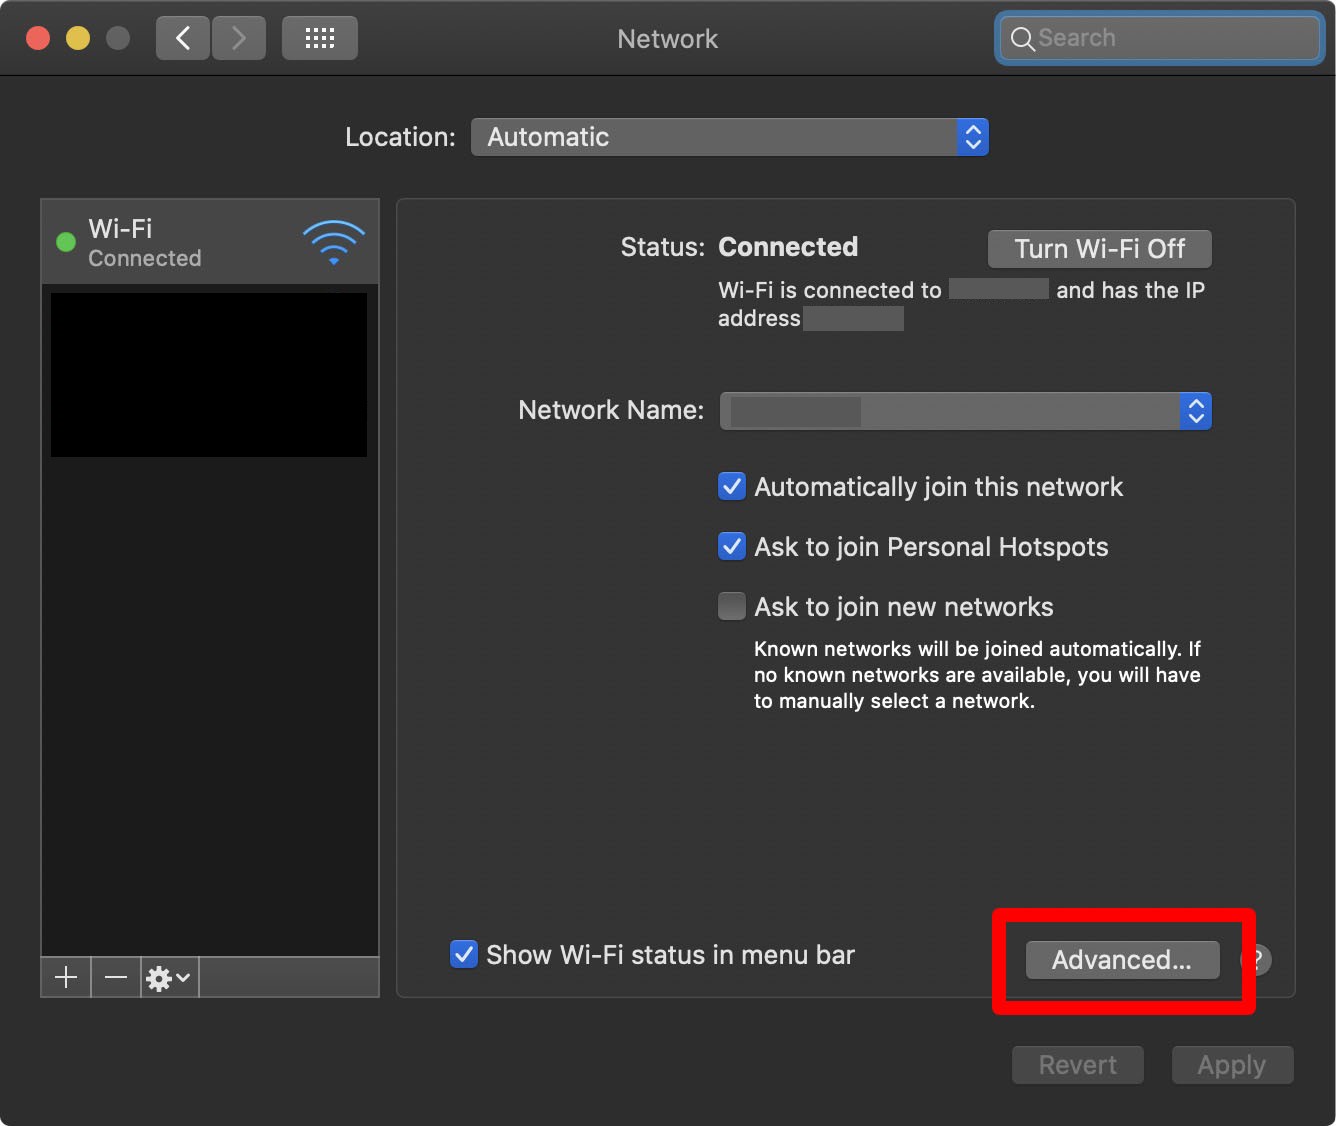This screenshot has height=1126, width=1338.
Task: Show all preferences grid icon
Action: point(319,39)
